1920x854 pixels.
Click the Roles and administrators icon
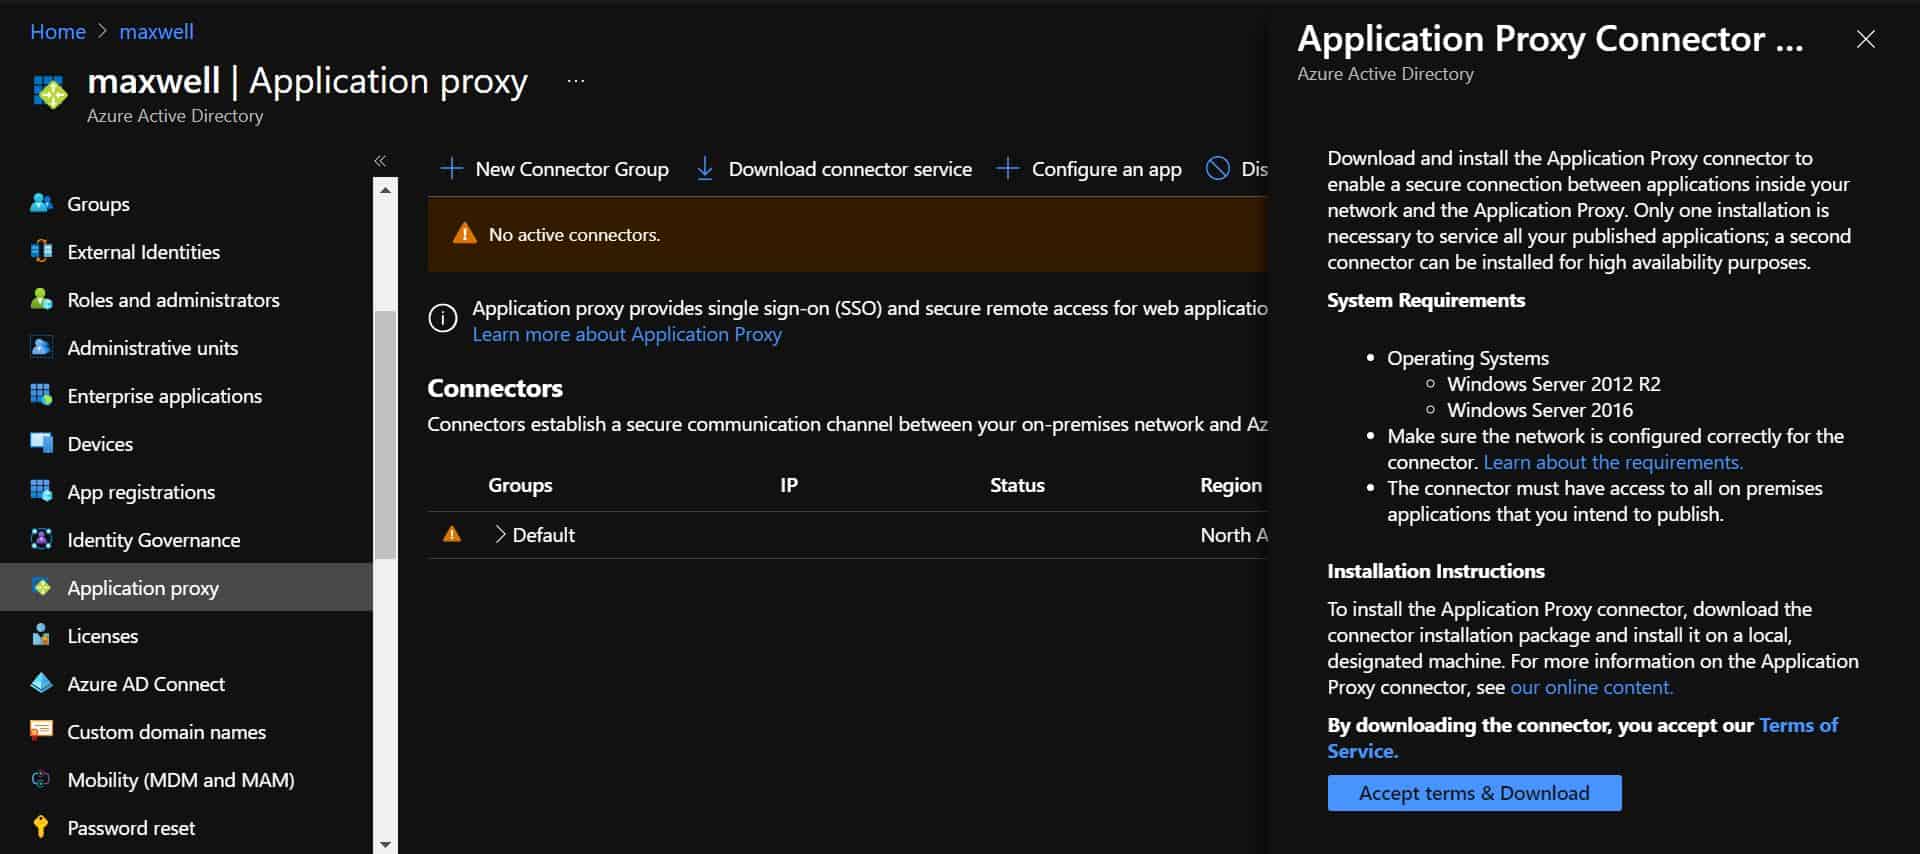(x=41, y=299)
